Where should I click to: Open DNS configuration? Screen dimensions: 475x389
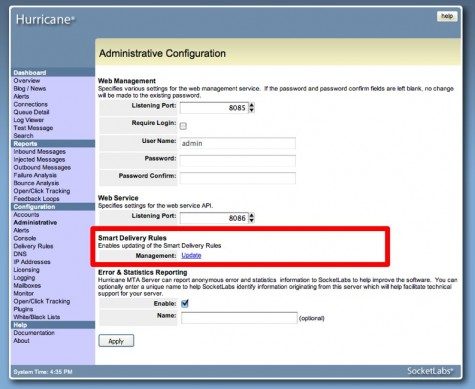20,254
